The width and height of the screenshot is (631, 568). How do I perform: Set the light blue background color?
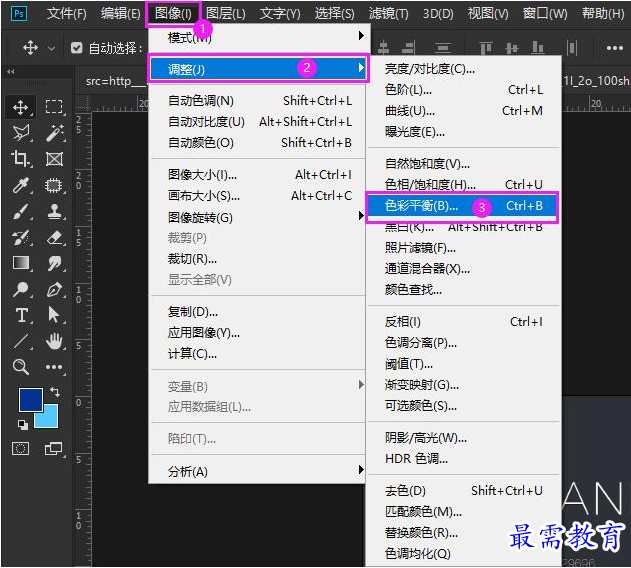click(x=50, y=420)
